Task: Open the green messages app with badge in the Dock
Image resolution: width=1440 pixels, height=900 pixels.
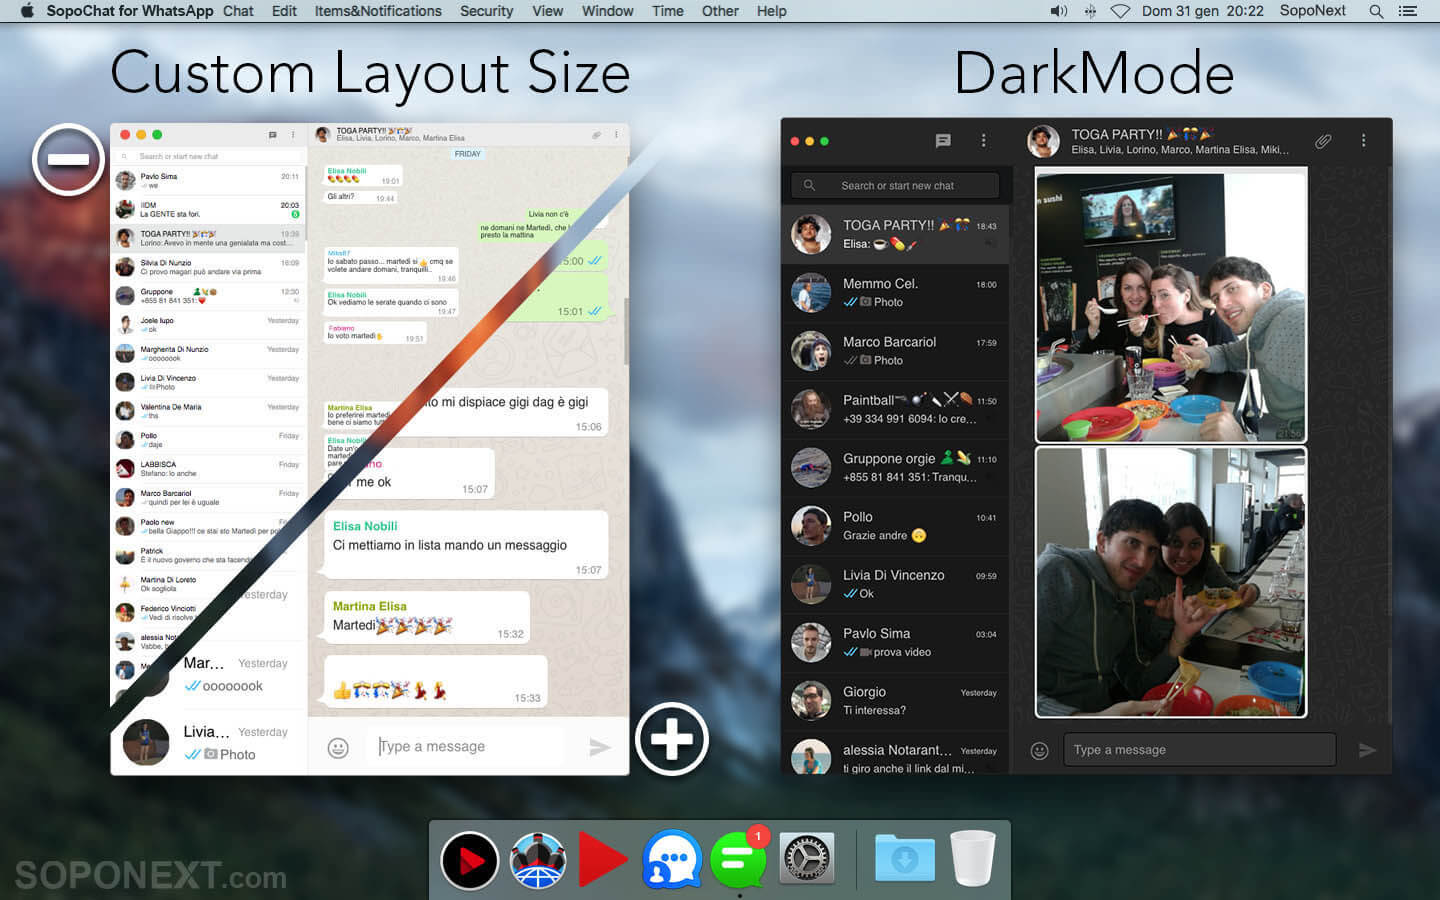Action: pyautogui.click(x=738, y=859)
